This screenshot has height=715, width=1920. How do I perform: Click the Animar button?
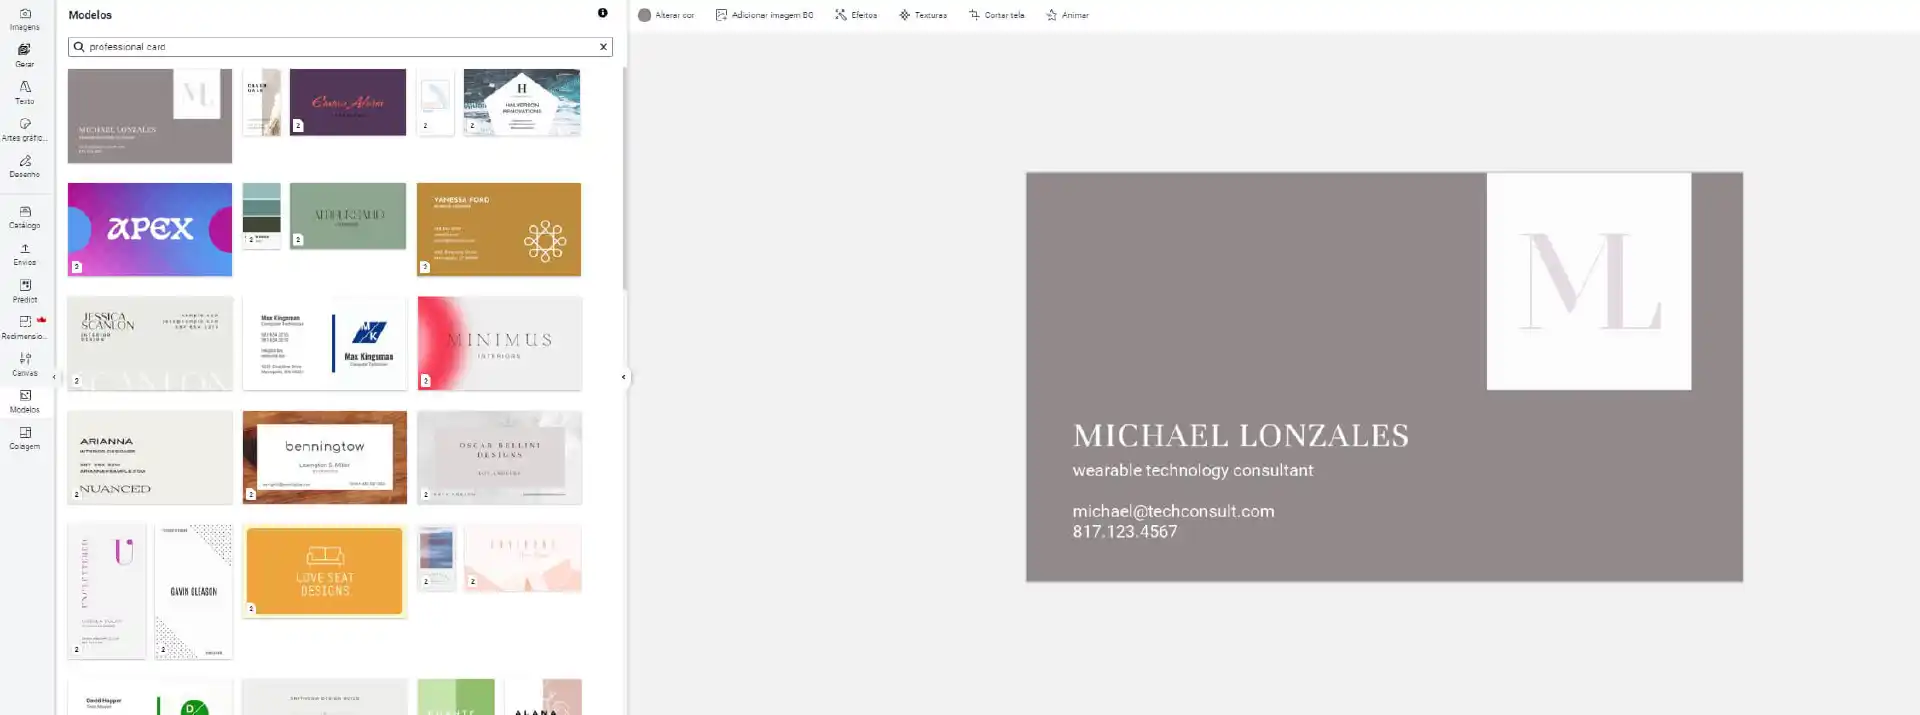[1067, 15]
